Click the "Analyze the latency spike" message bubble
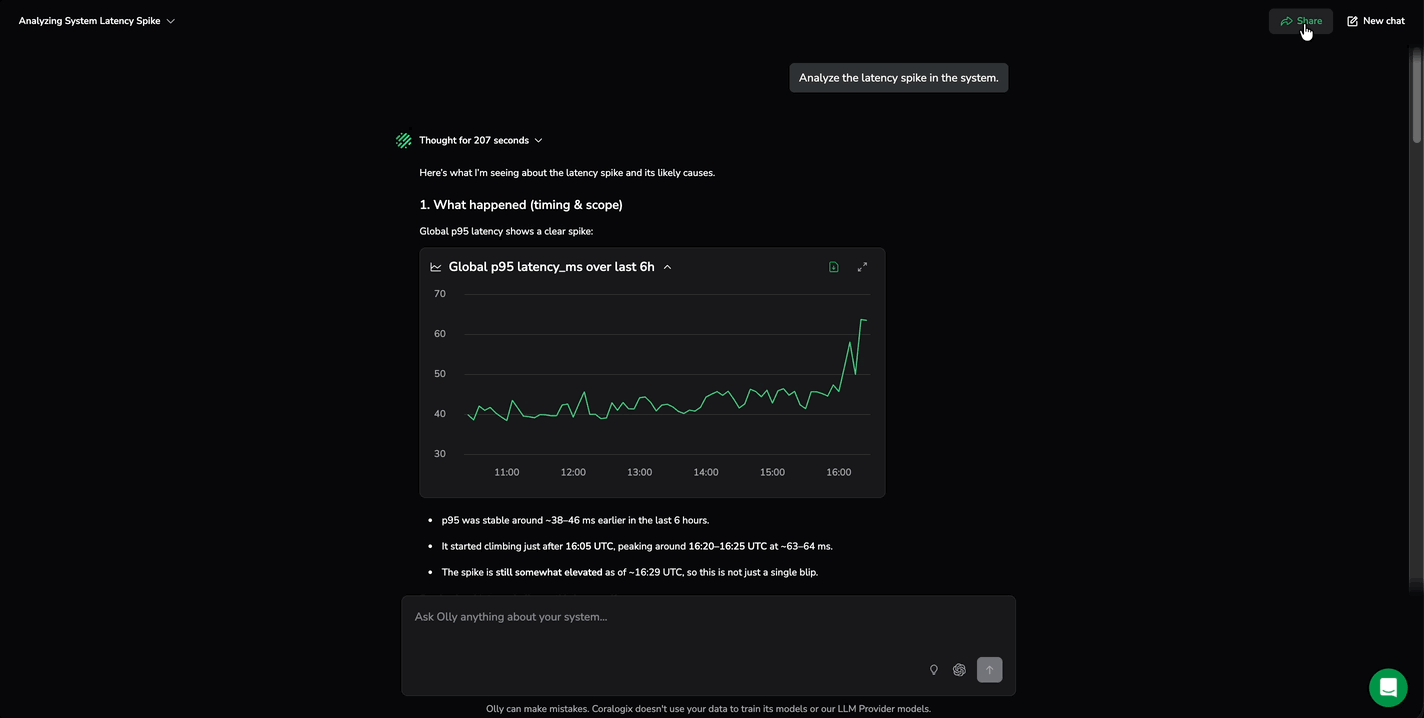The height and width of the screenshot is (718, 1424). click(898, 78)
